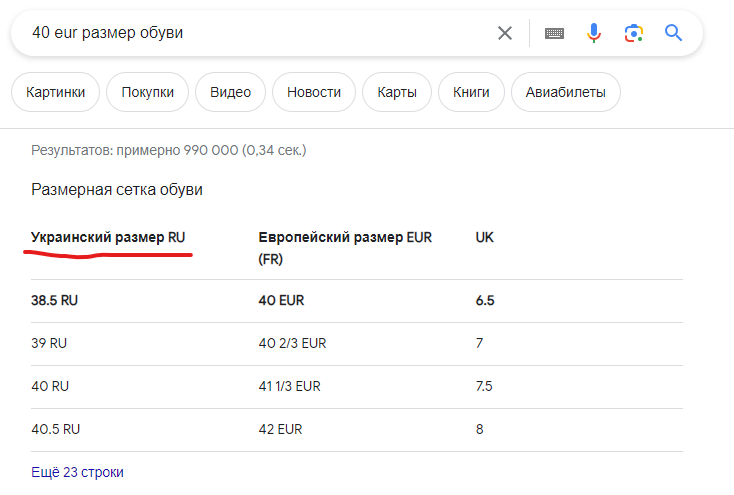Select the 40 RU table cell
The width and height of the screenshot is (734, 495).
click(x=50, y=386)
